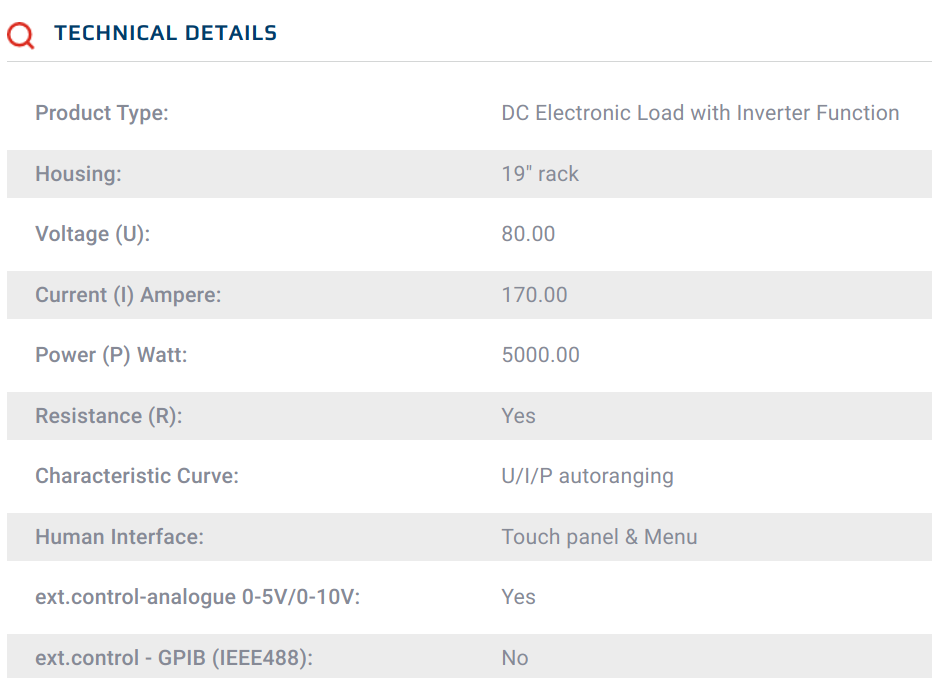Click the Voltage (U) label
Screen dimensions: 932x678
pos(92,234)
